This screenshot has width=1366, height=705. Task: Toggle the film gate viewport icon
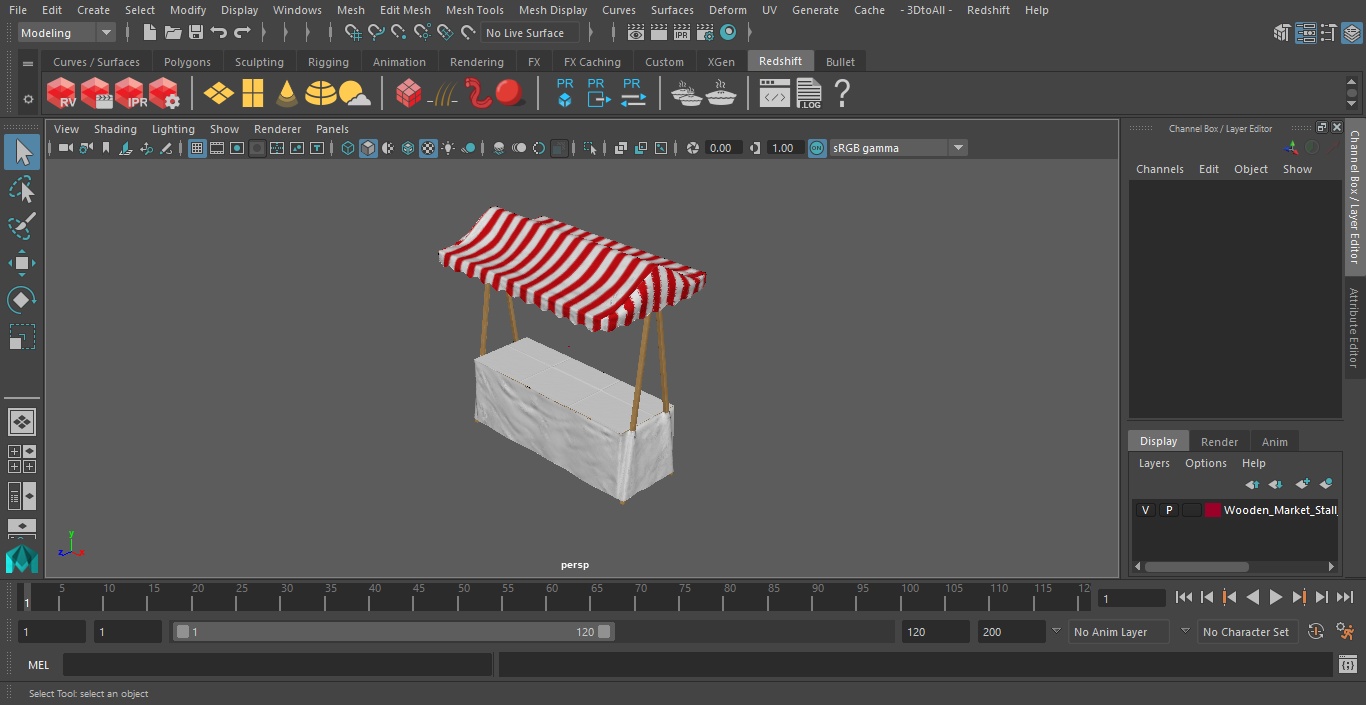coord(217,148)
